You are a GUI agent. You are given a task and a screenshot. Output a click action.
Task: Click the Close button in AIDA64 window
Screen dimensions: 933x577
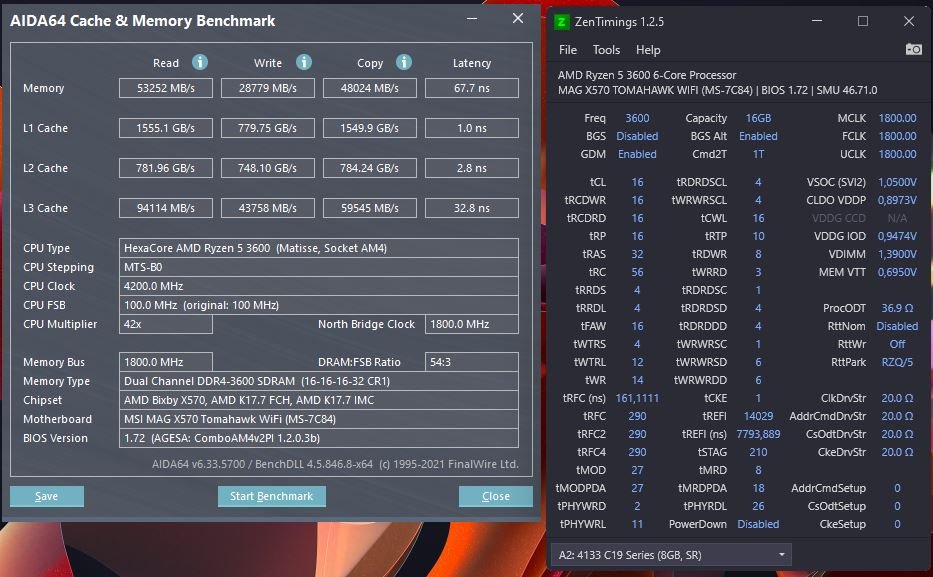pos(496,496)
